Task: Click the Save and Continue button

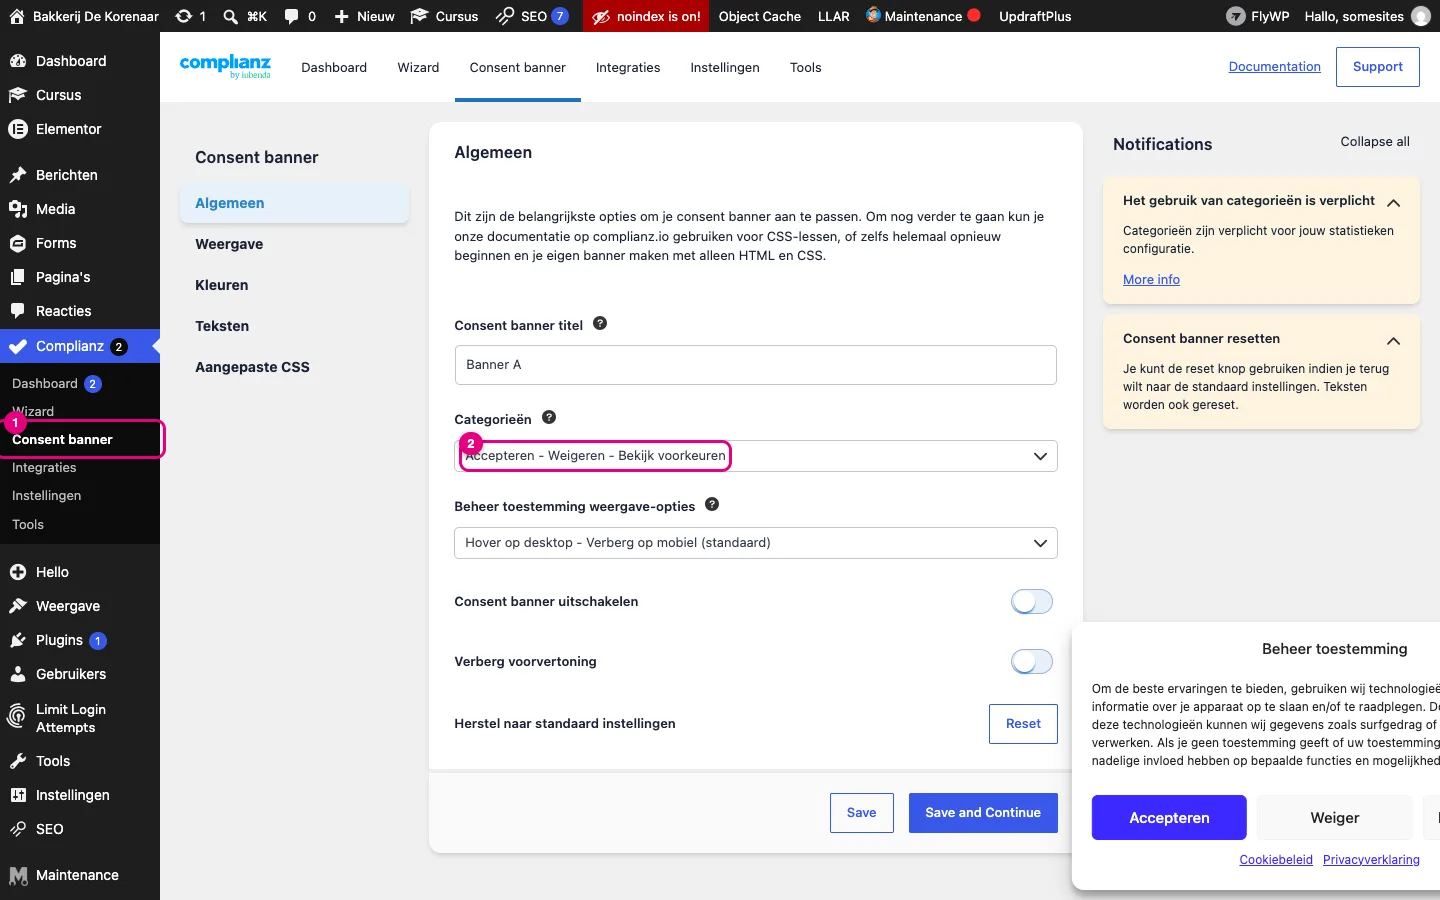Action: tap(983, 813)
